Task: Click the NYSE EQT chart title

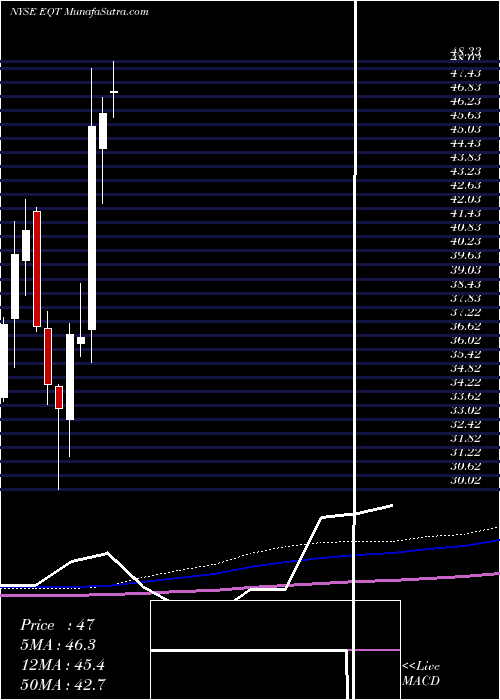Action: point(79,12)
